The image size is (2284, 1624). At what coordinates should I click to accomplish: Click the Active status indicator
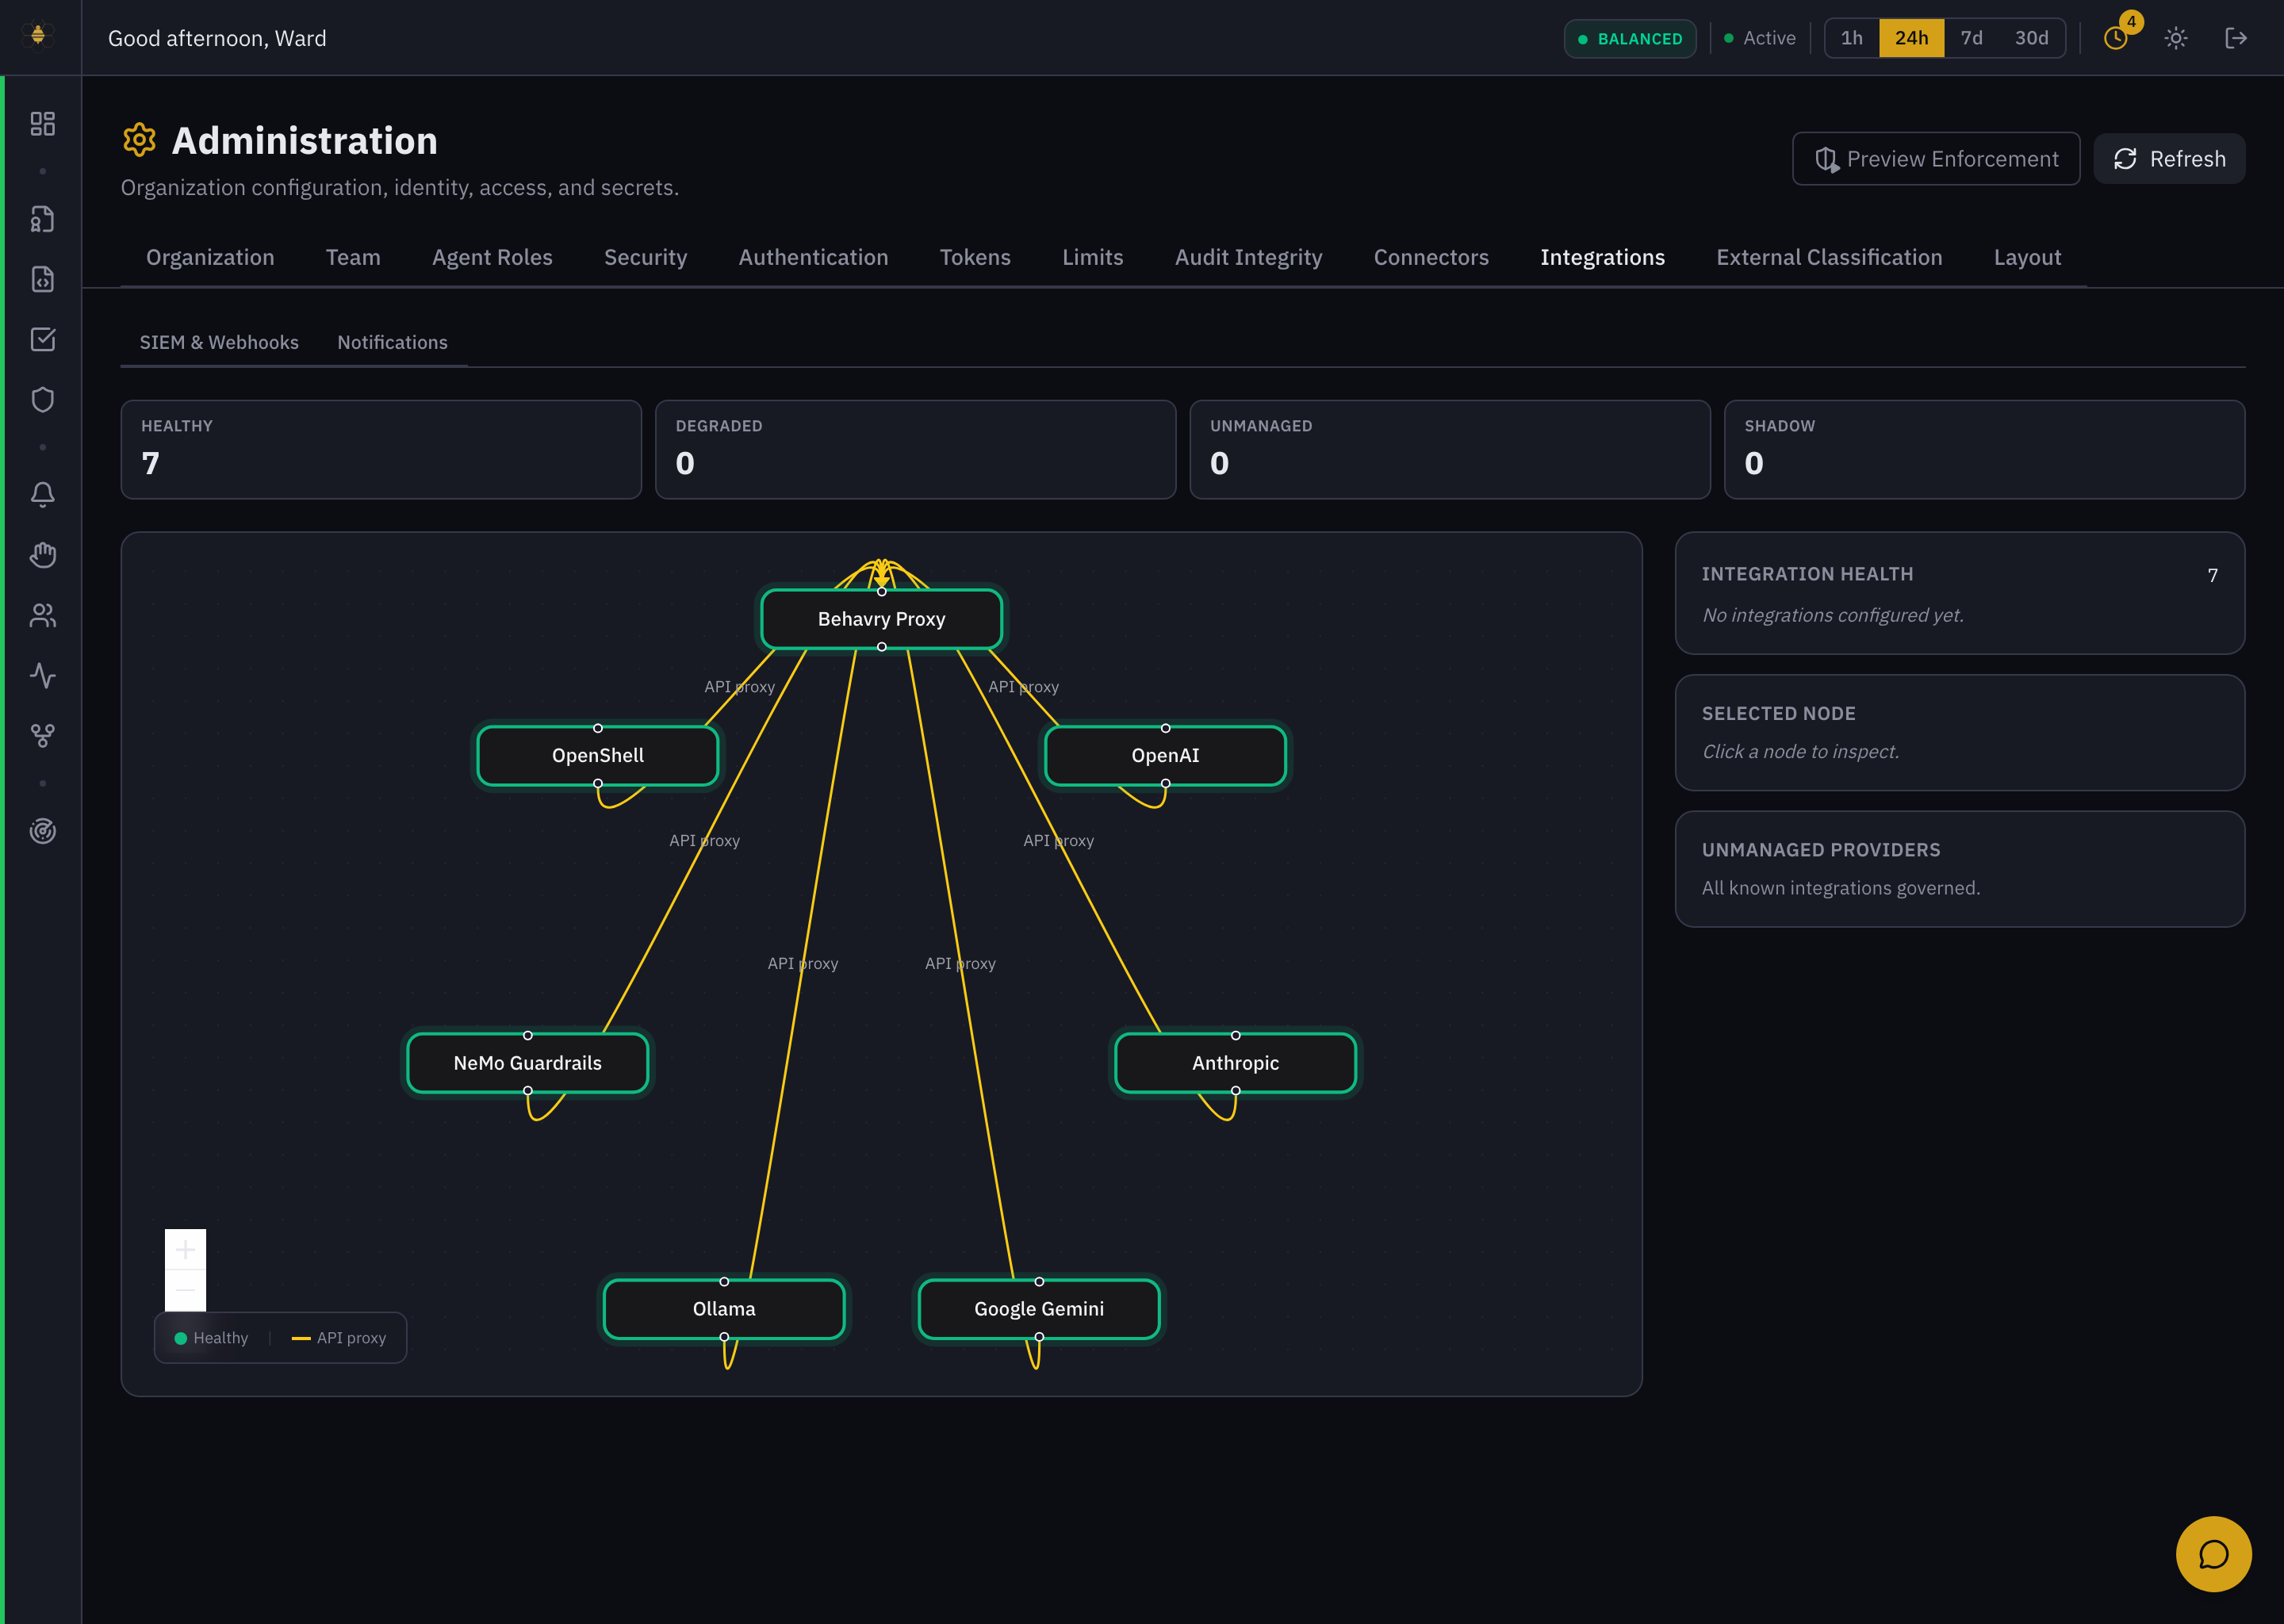click(x=1759, y=38)
